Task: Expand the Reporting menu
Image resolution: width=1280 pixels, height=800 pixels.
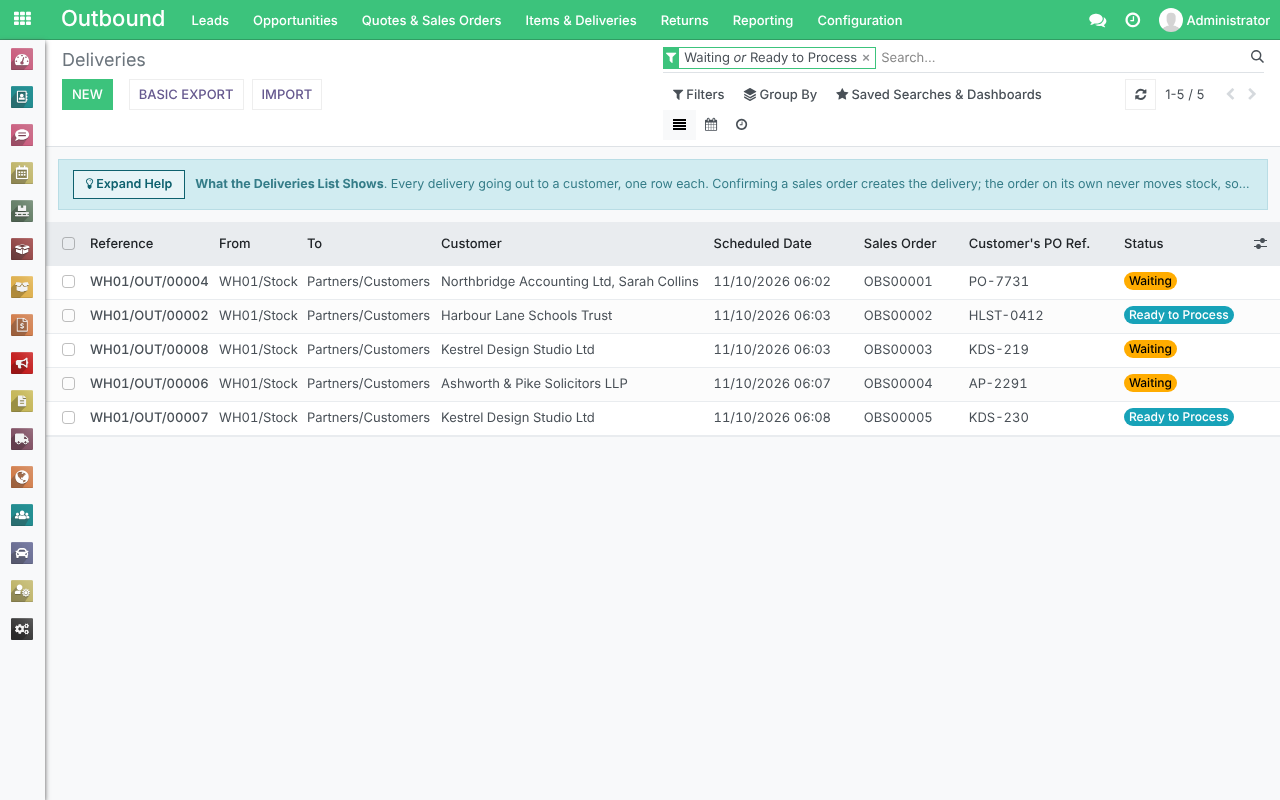Action: pyautogui.click(x=763, y=20)
